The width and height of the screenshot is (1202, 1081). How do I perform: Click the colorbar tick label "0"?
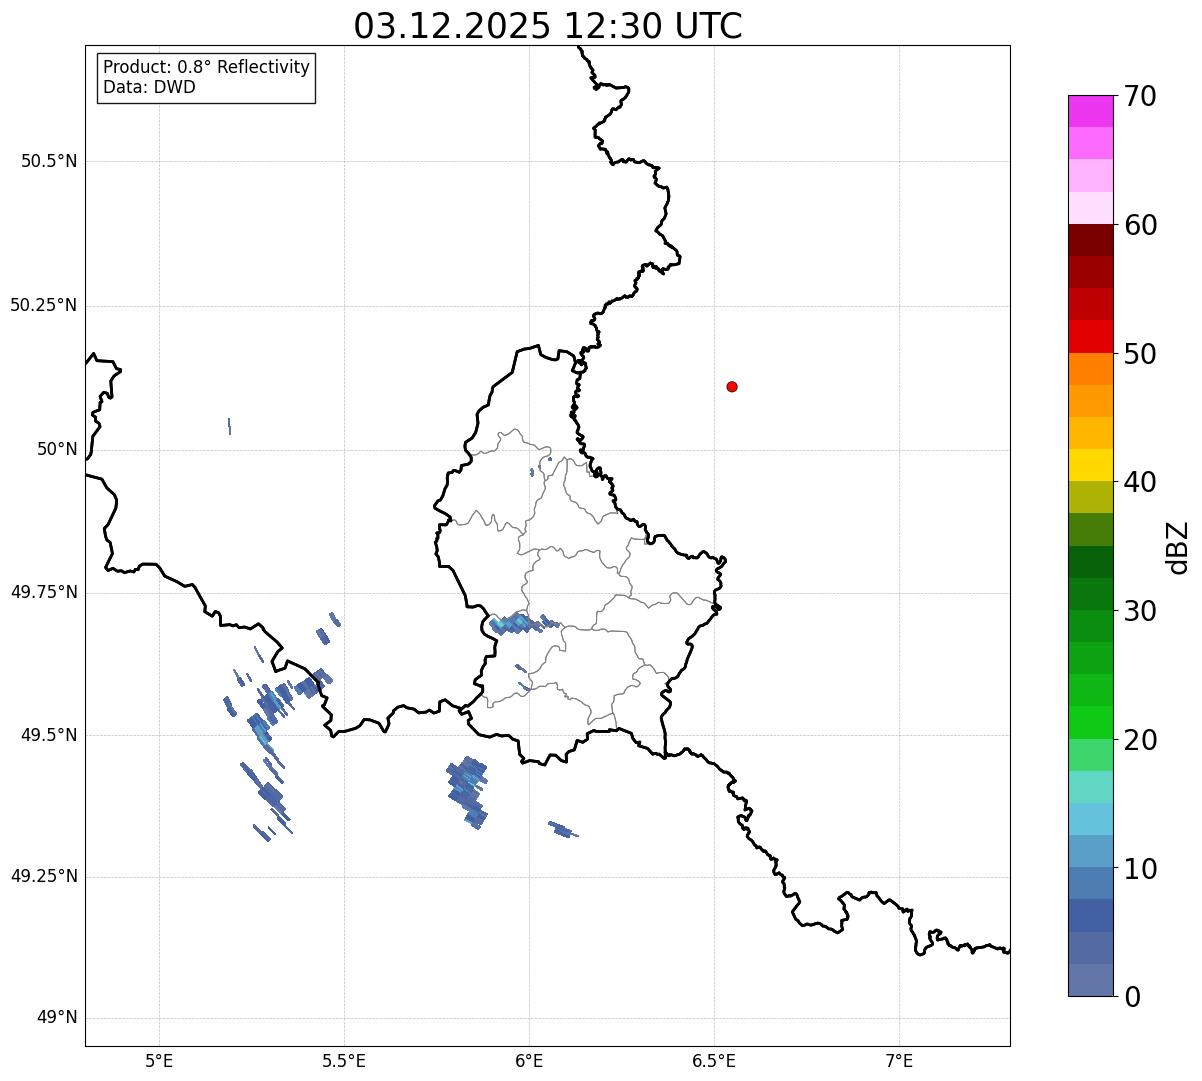[1132, 997]
